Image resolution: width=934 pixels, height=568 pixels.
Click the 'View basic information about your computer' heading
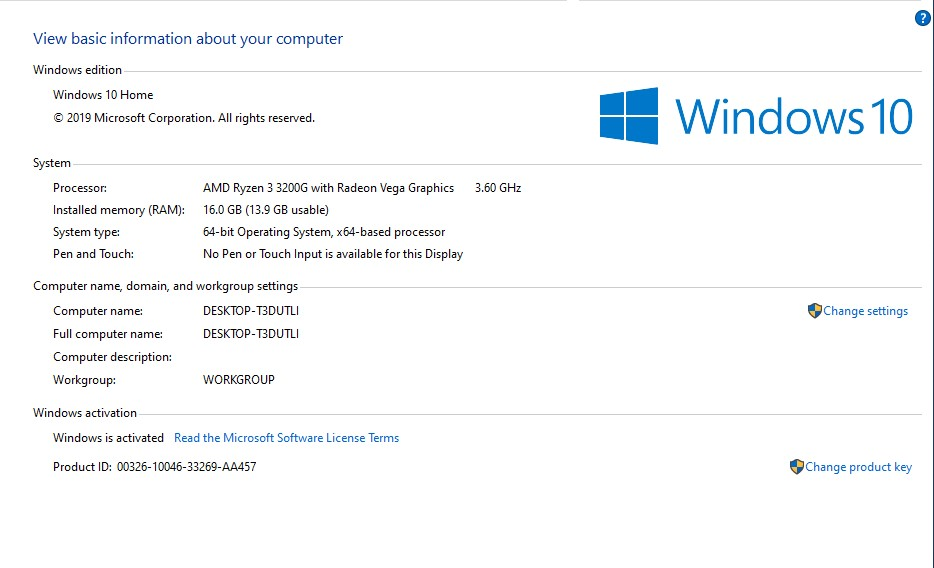tap(188, 39)
